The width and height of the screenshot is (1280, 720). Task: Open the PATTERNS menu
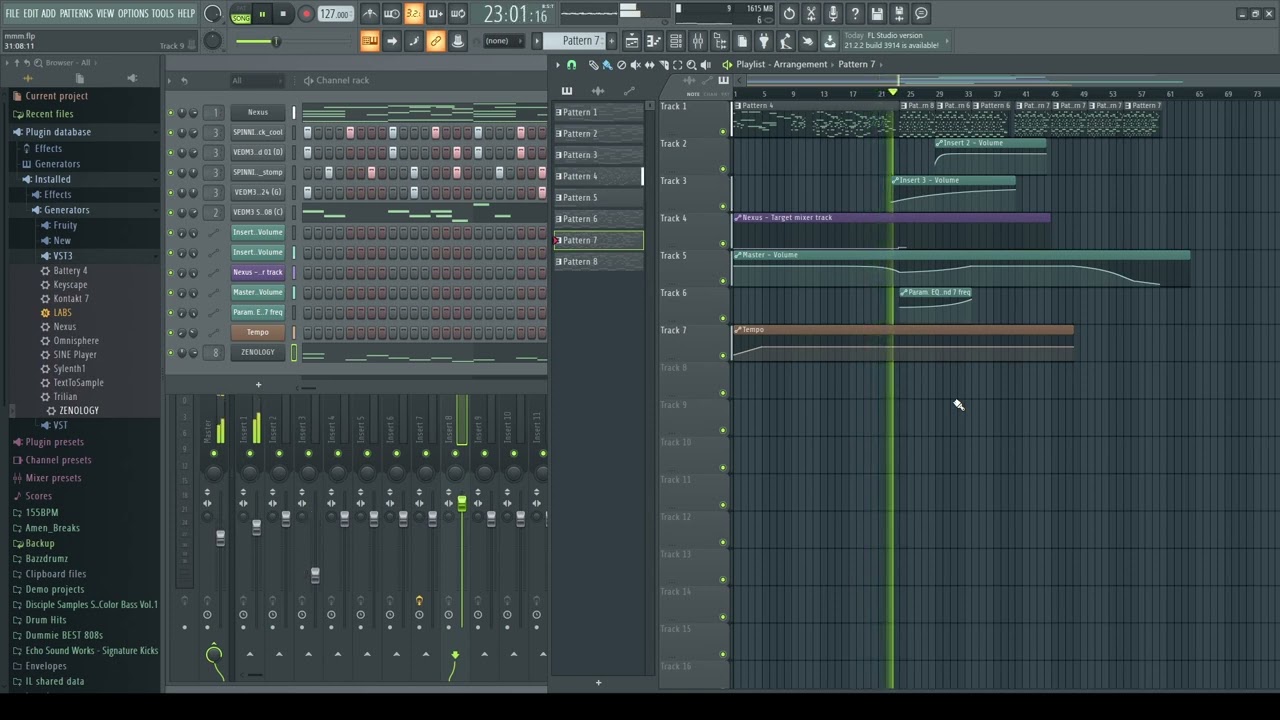click(76, 13)
